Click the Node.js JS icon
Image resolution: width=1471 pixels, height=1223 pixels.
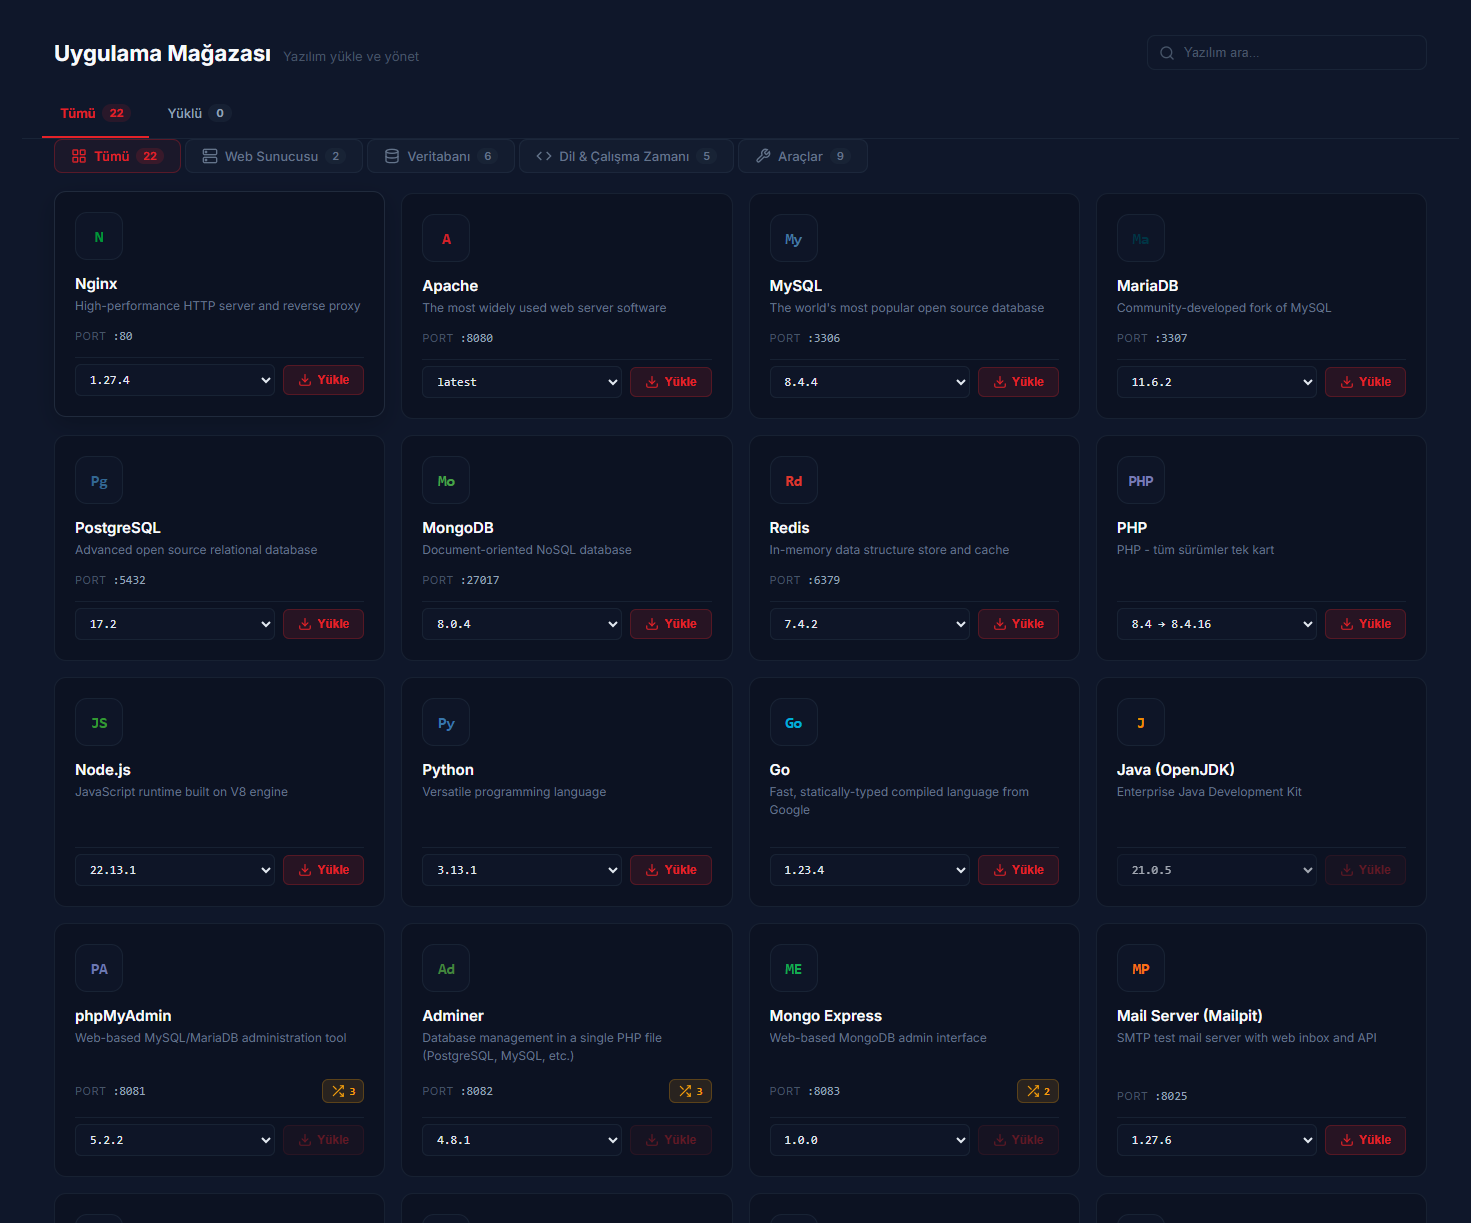pyautogui.click(x=99, y=723)
